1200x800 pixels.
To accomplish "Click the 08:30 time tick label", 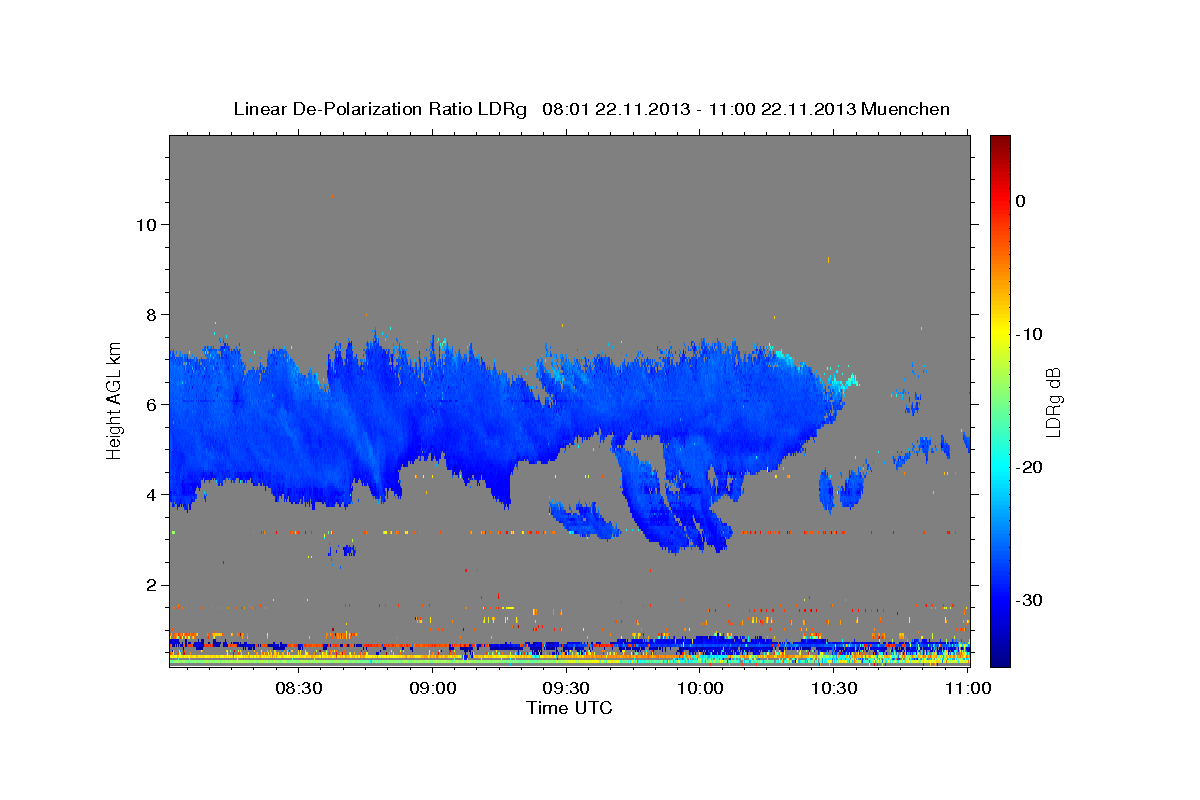I will [299, 689].
